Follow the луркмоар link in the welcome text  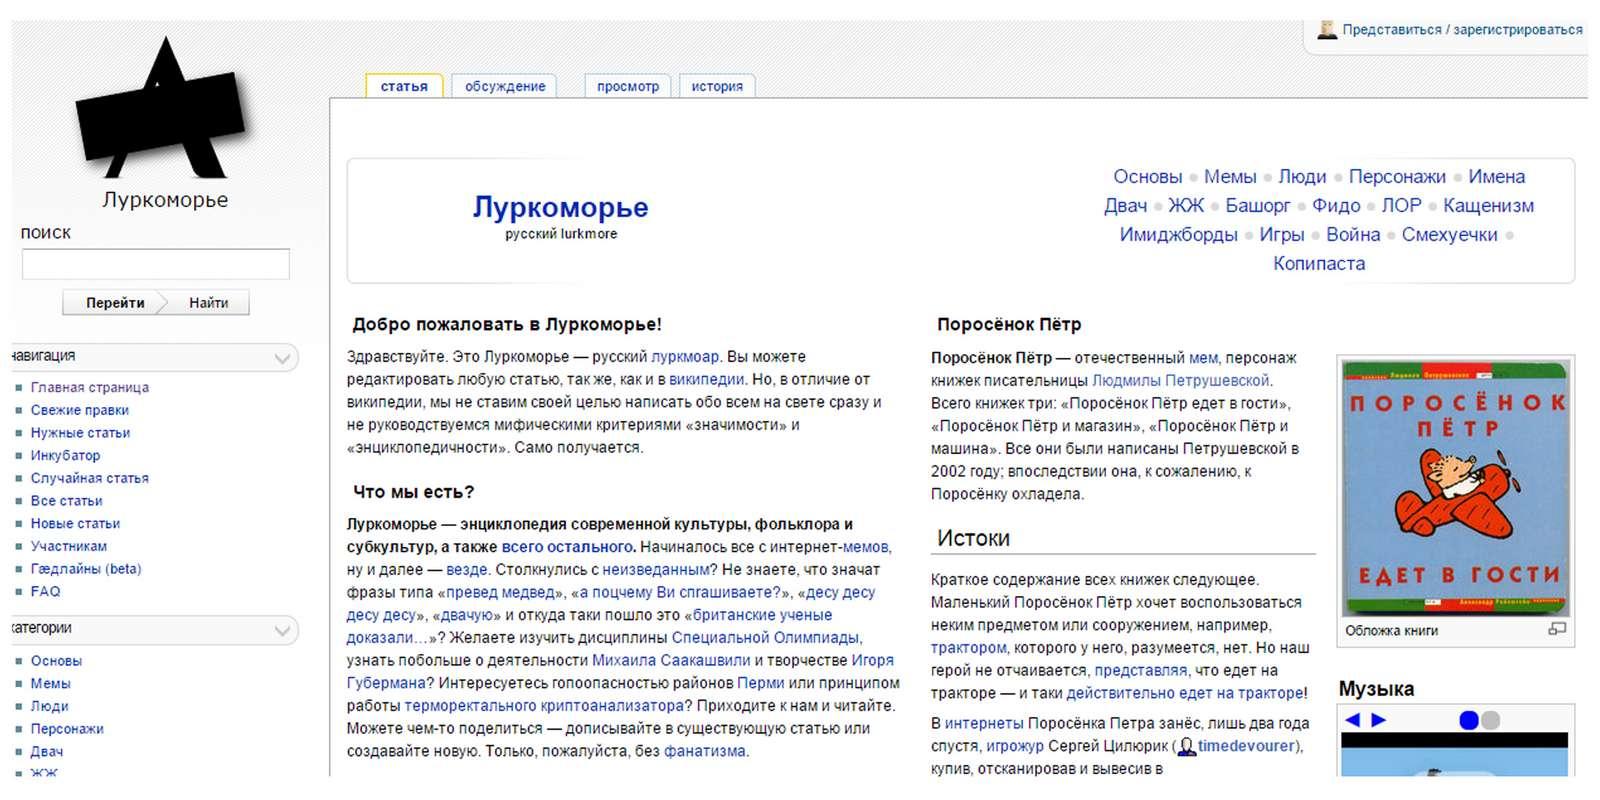tap(685, 357)
